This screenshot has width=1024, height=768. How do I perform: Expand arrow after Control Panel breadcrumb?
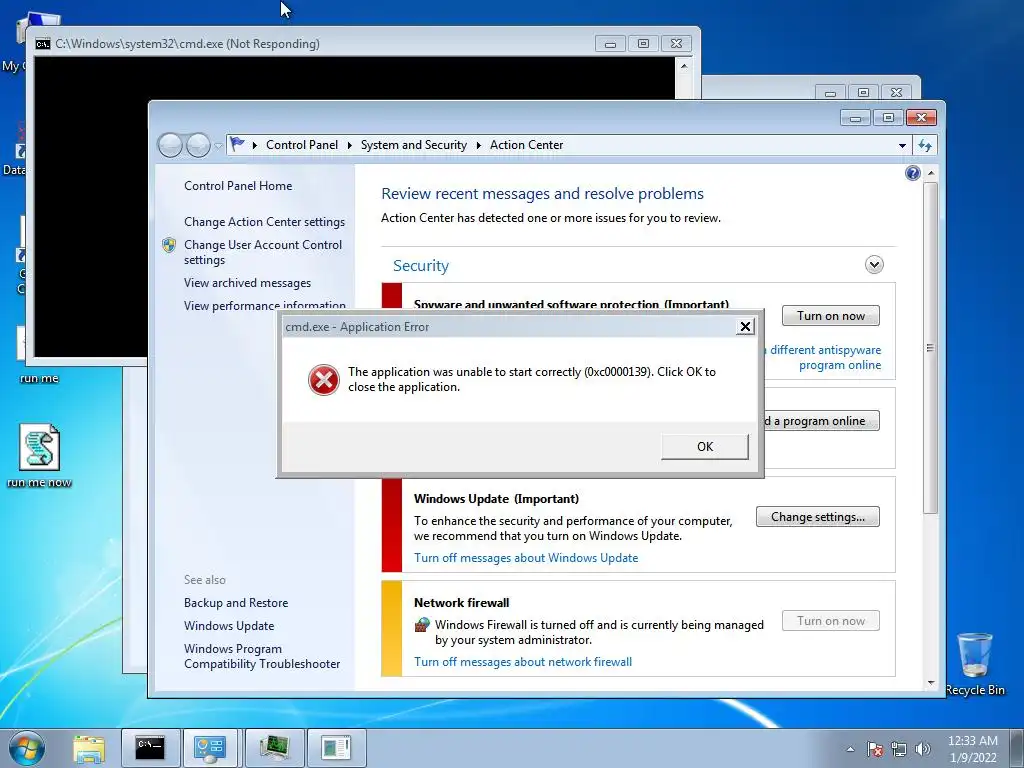pos(349,145)
